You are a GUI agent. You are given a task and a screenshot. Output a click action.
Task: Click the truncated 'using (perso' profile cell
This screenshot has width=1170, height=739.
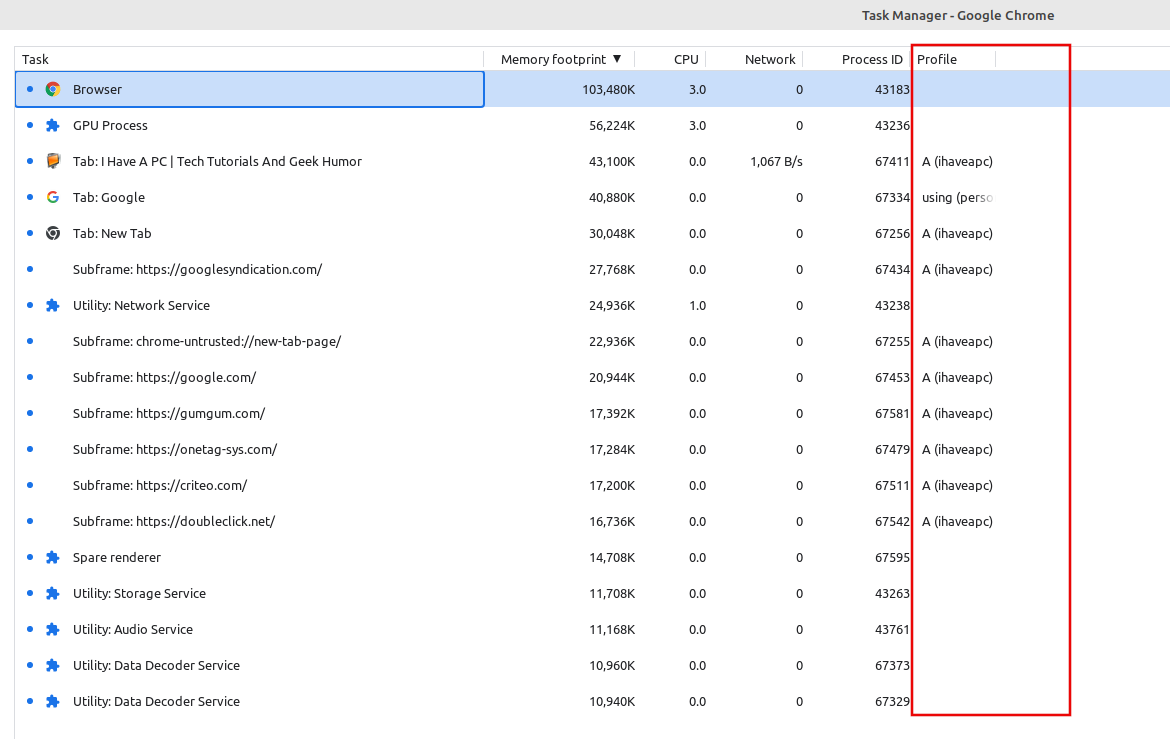click(x=957, y=197)
